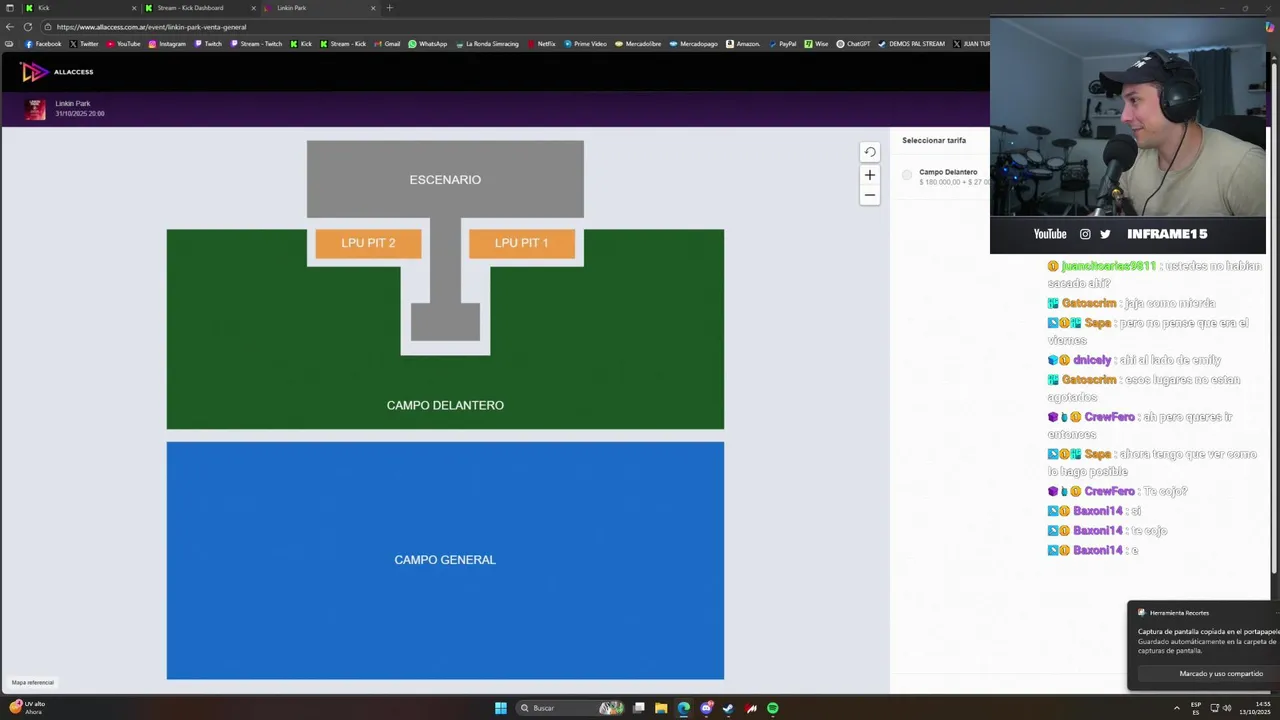This screenshot has width=1280, height=720.
Task: Open the Twitch bookmark
Action: click(x=208, y=44)
